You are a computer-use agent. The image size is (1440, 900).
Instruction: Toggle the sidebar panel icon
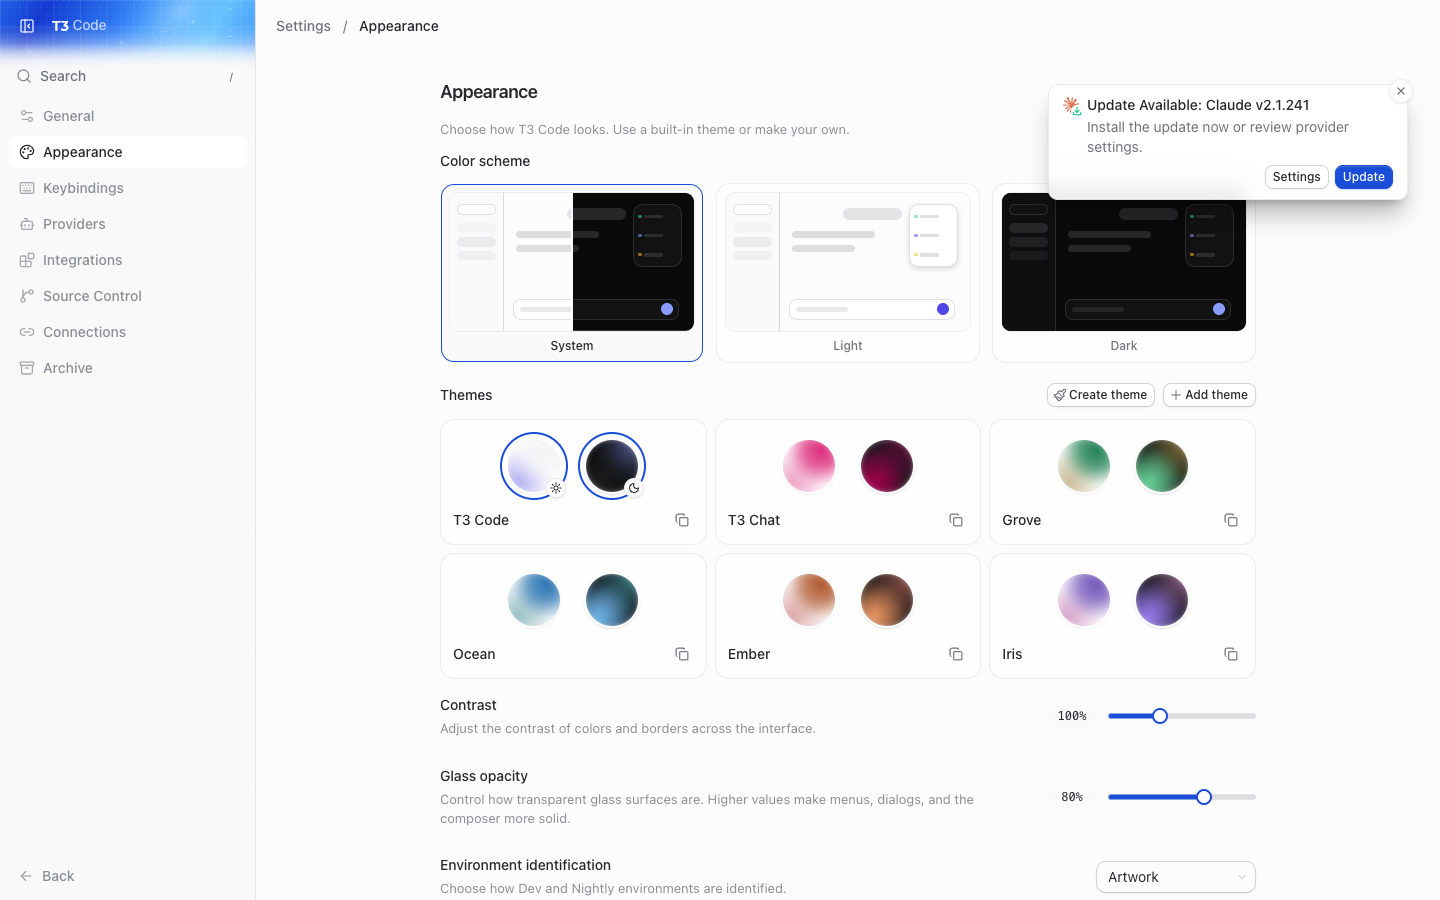[27, 26]
